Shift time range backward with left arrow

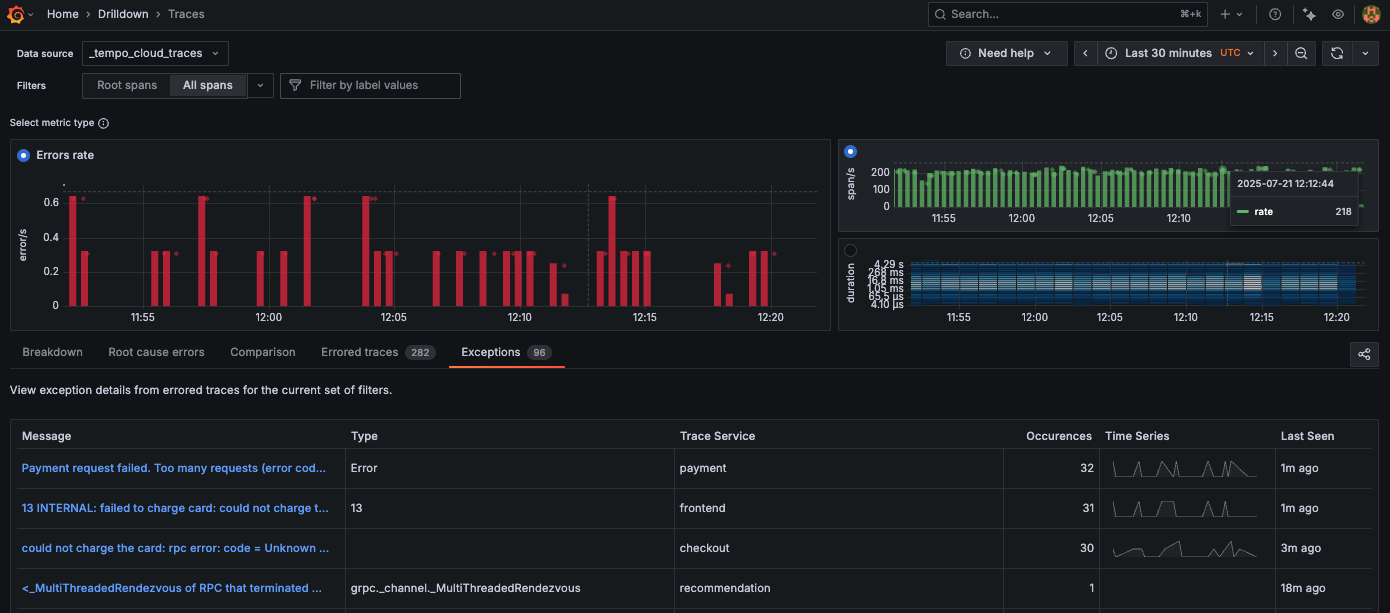point(1086,53)
